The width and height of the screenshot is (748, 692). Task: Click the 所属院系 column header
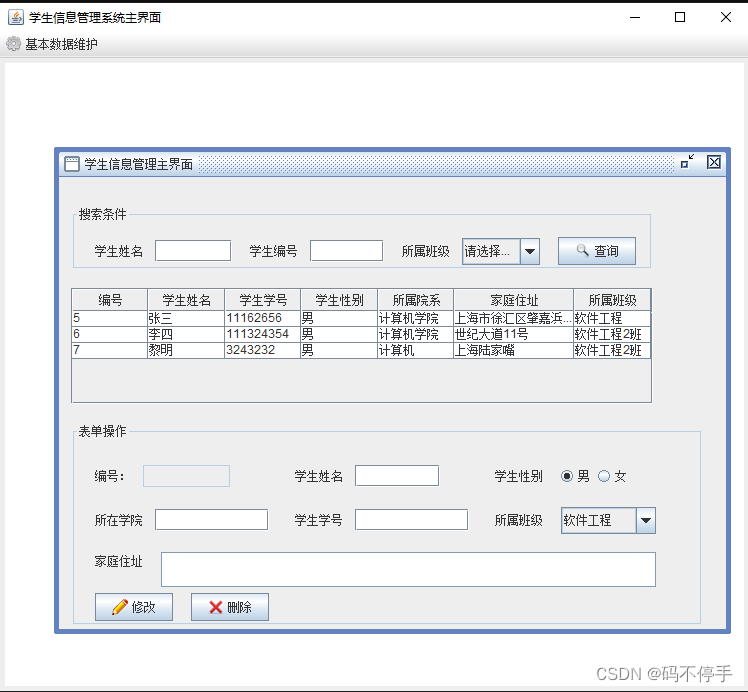click(416, 300)
